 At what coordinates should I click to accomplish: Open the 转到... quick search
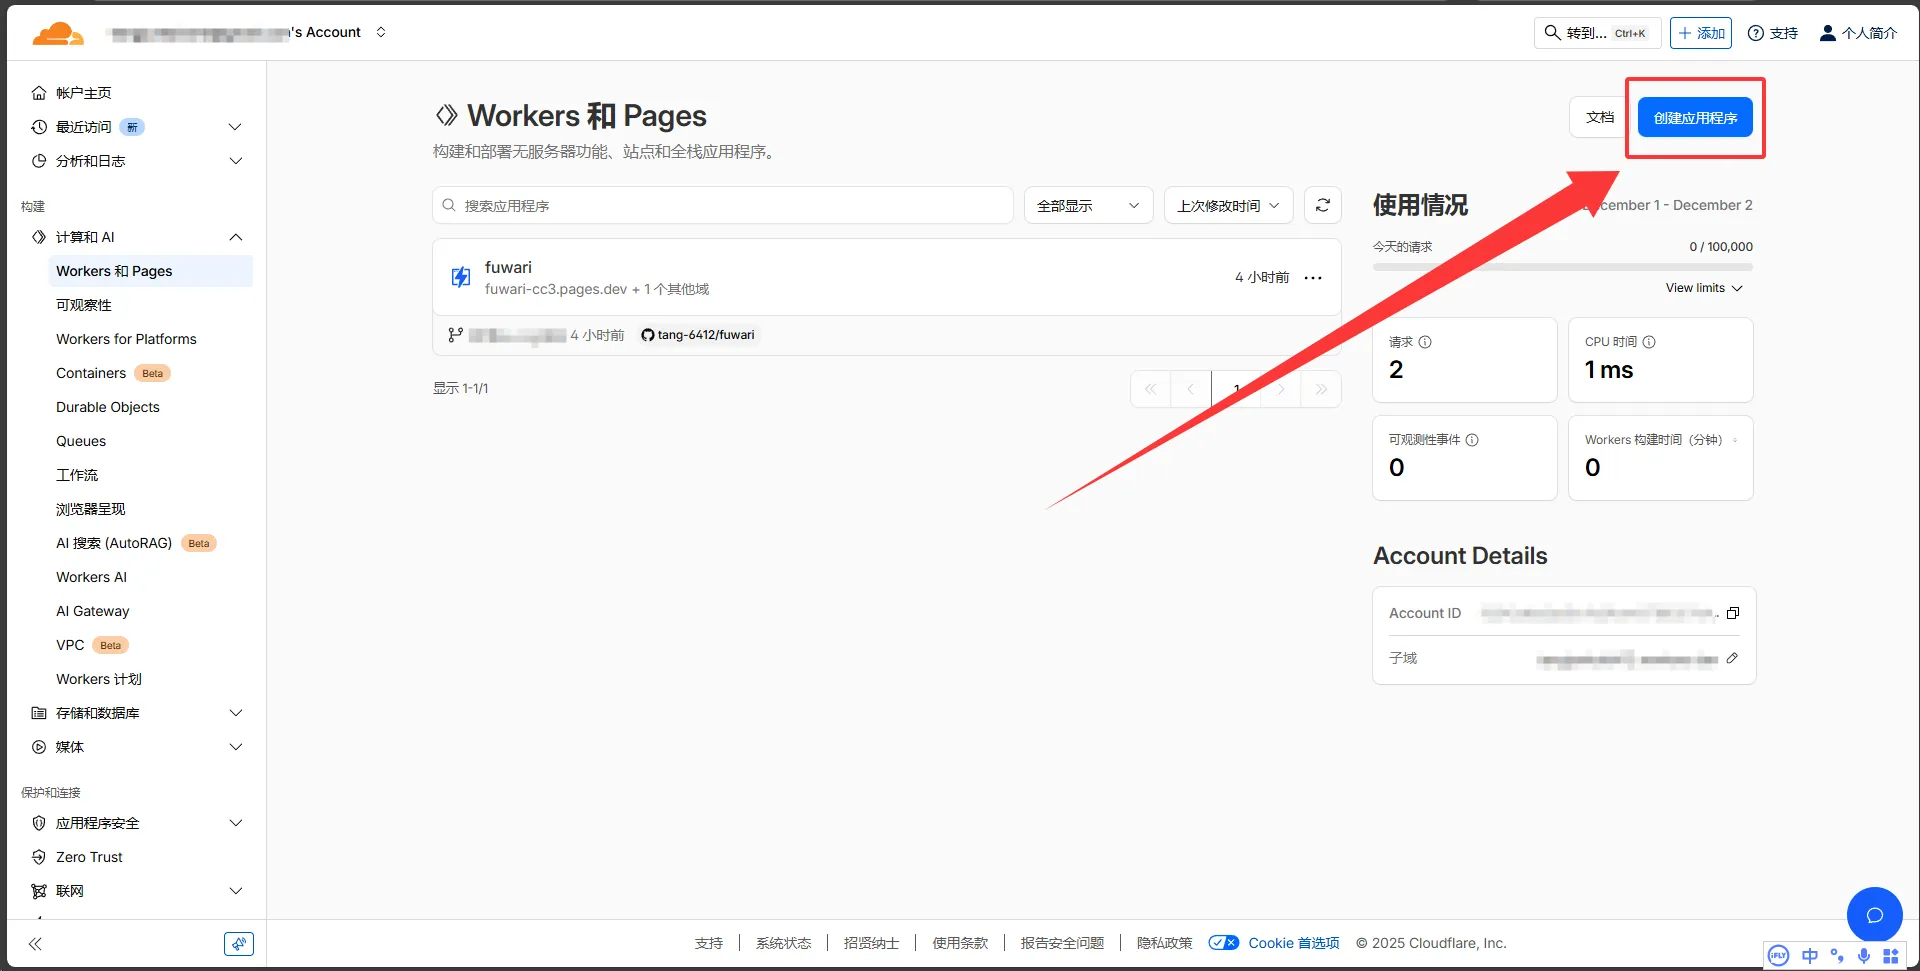coord(1597,33)
